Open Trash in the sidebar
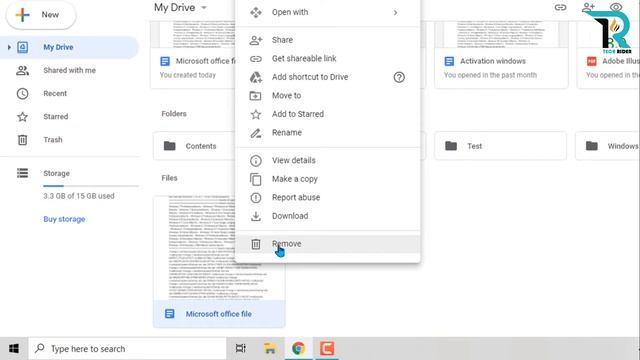Viewport: 640px width, 360px height. coord(53,140)
